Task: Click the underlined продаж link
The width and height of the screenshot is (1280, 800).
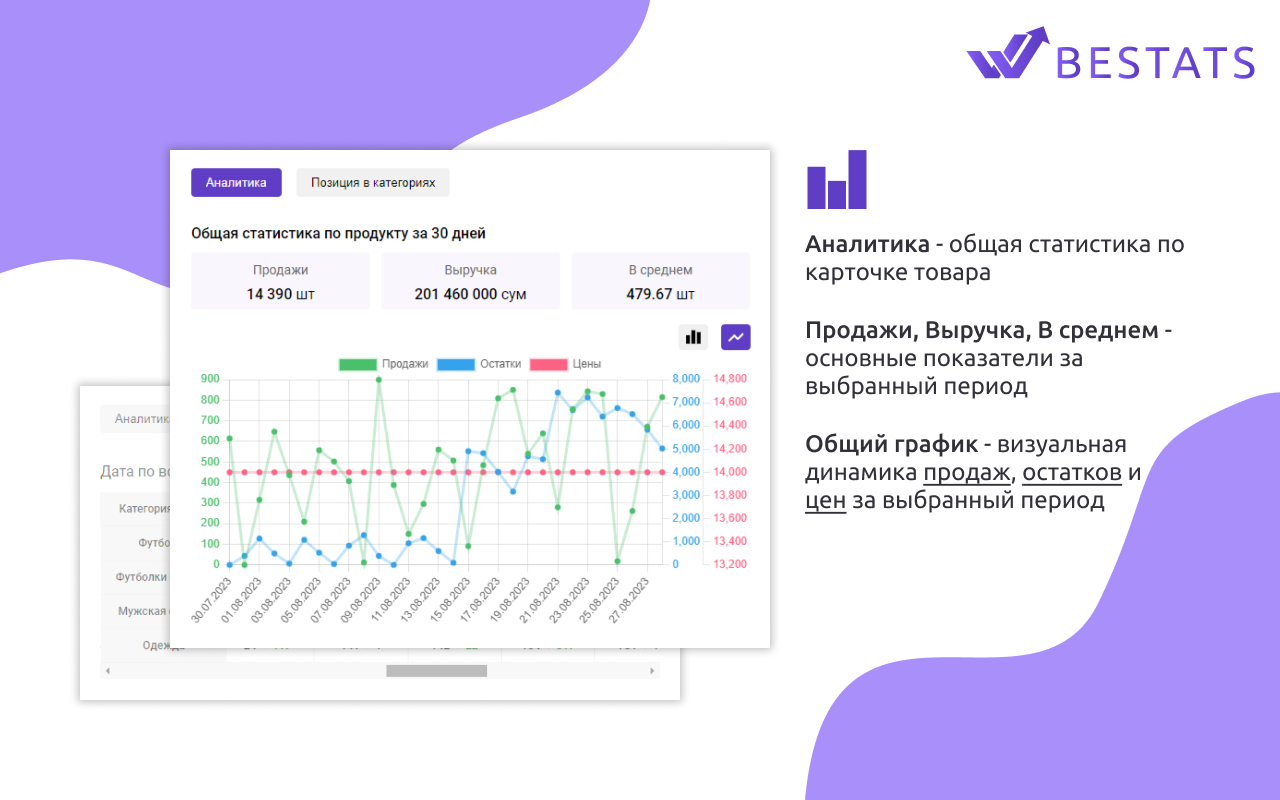Action: pos(965,471)
